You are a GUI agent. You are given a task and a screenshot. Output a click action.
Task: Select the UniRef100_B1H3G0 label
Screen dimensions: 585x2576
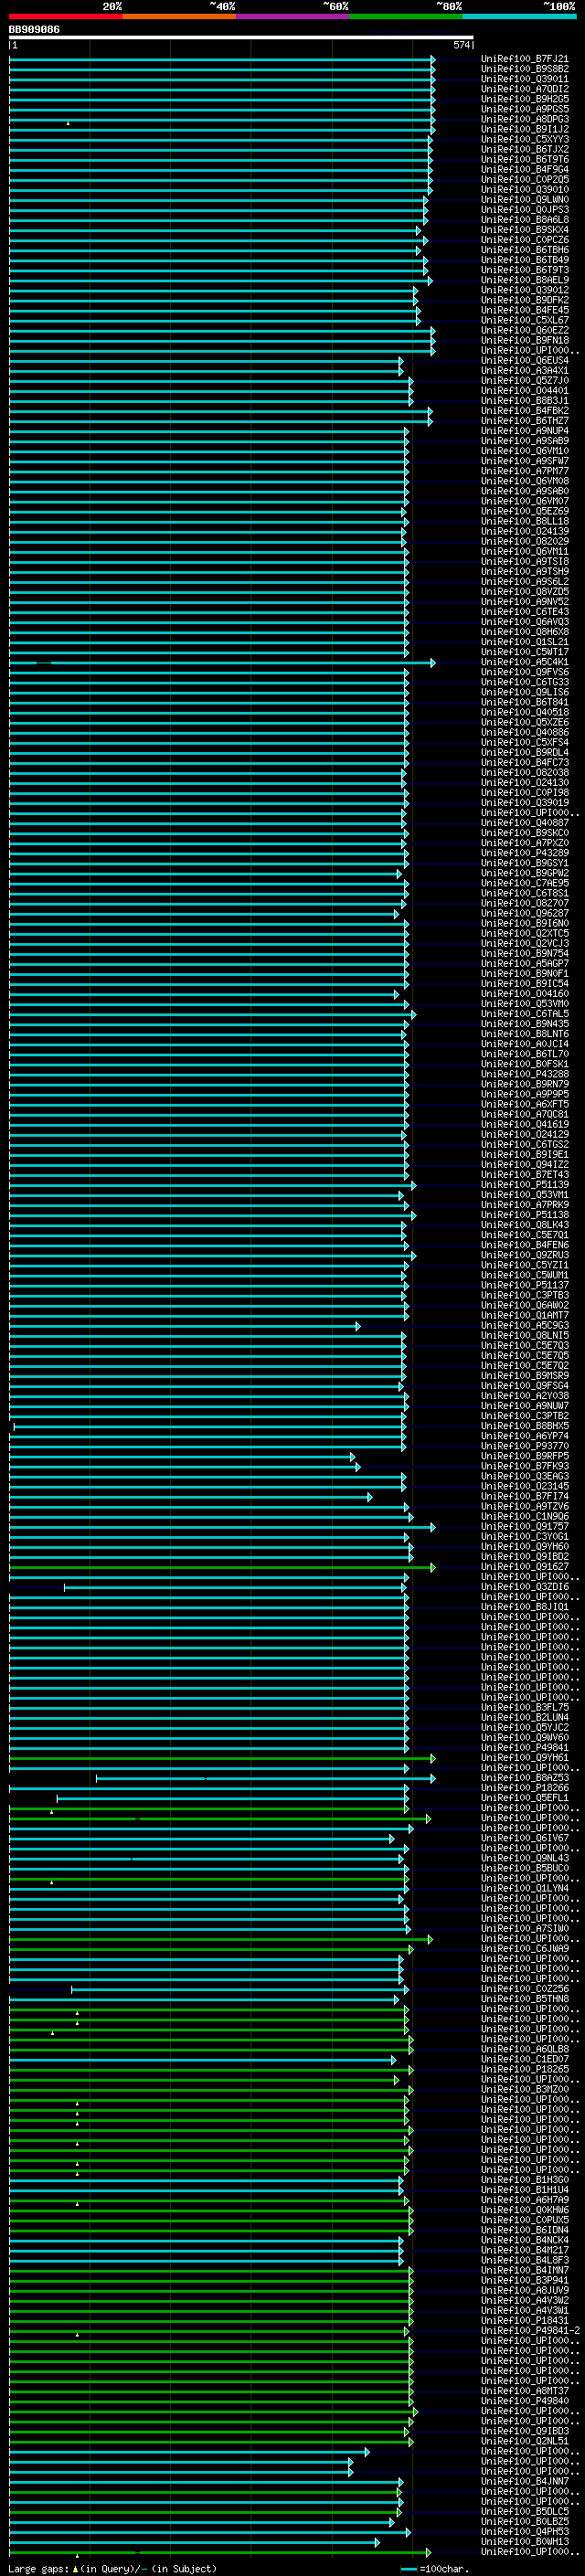coord(525,2179)
